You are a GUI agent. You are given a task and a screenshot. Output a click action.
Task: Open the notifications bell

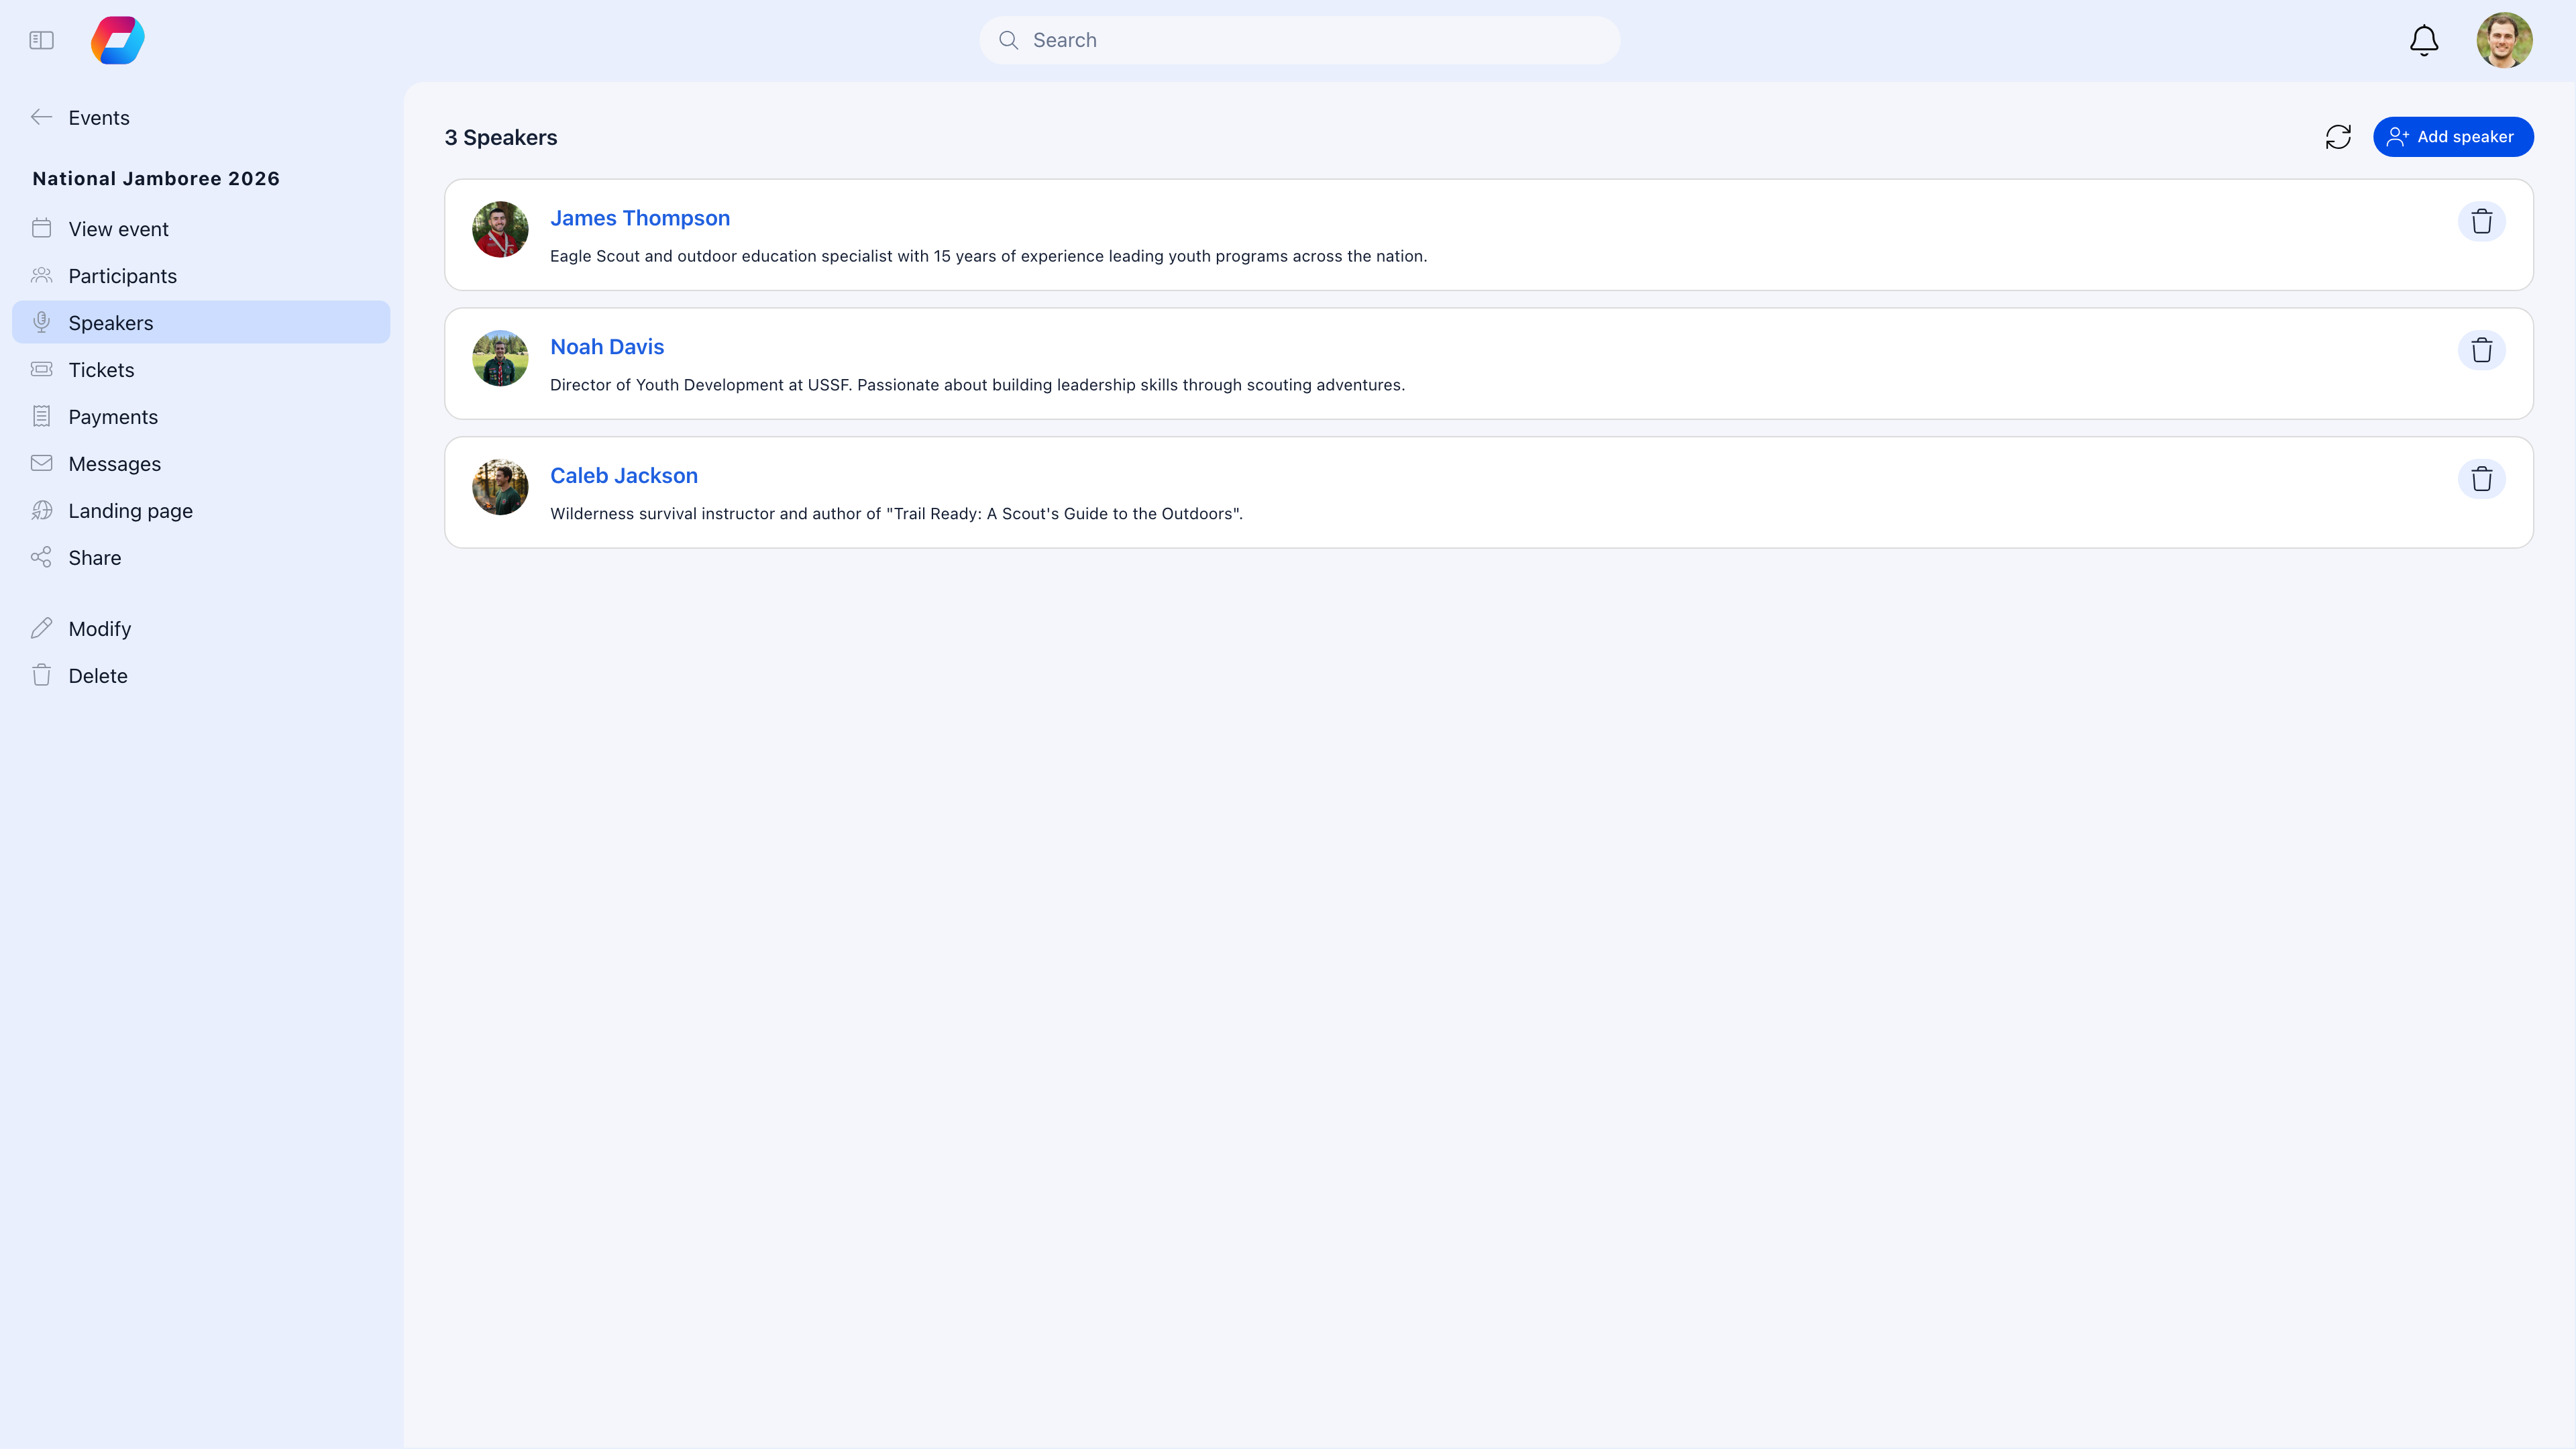(x=2423, y=40)
